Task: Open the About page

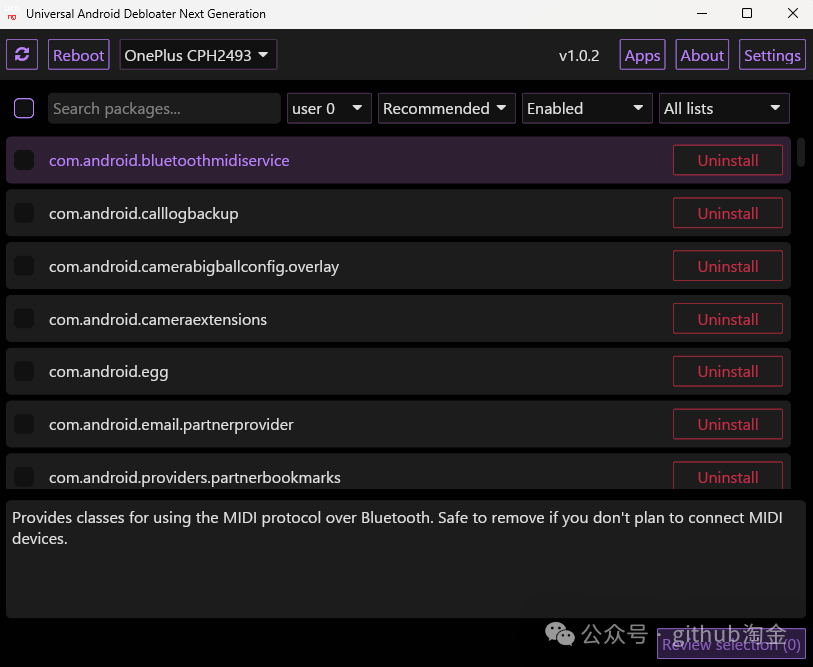Action: [702, 55]
